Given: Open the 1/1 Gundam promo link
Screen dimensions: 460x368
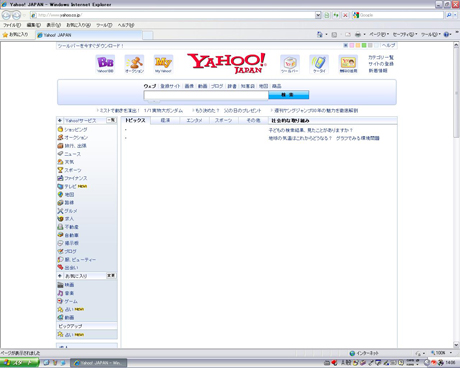Looking at the screenshot, I should [163, 110].
